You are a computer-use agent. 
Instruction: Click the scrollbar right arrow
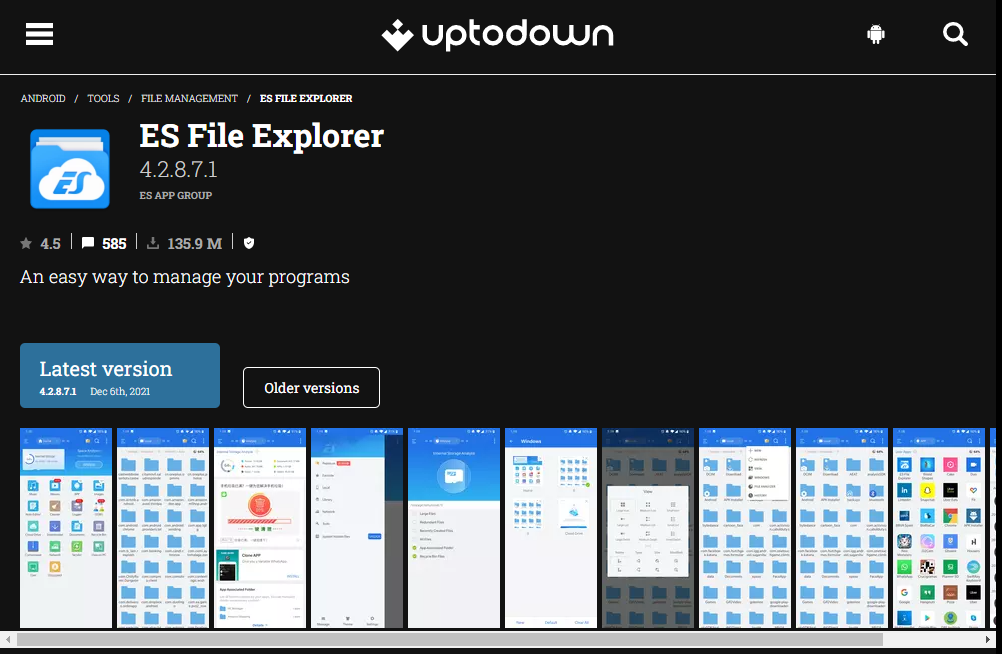point(988,639)
